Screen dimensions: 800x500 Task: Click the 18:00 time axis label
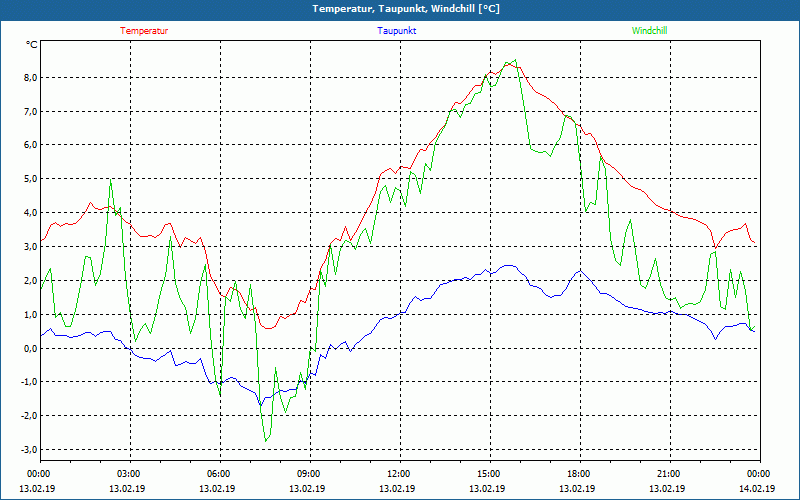click(579, 474)
